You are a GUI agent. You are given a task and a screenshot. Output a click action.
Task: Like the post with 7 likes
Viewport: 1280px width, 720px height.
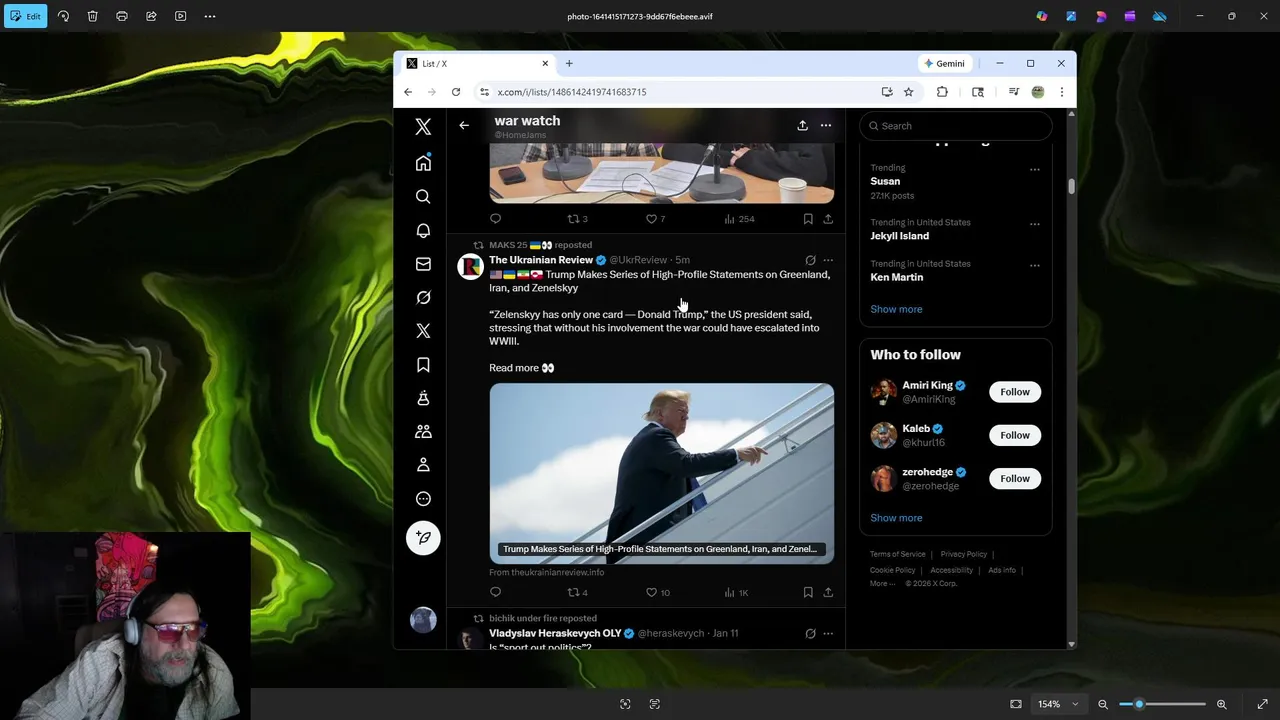click(x=651, y=219)
